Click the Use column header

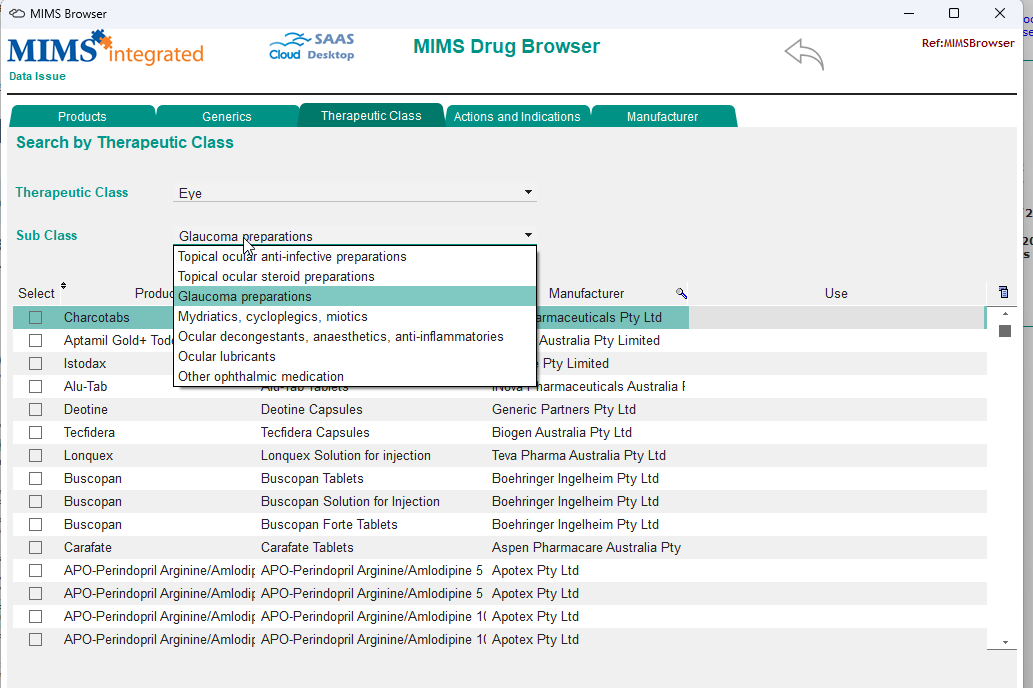pos(836,293)
